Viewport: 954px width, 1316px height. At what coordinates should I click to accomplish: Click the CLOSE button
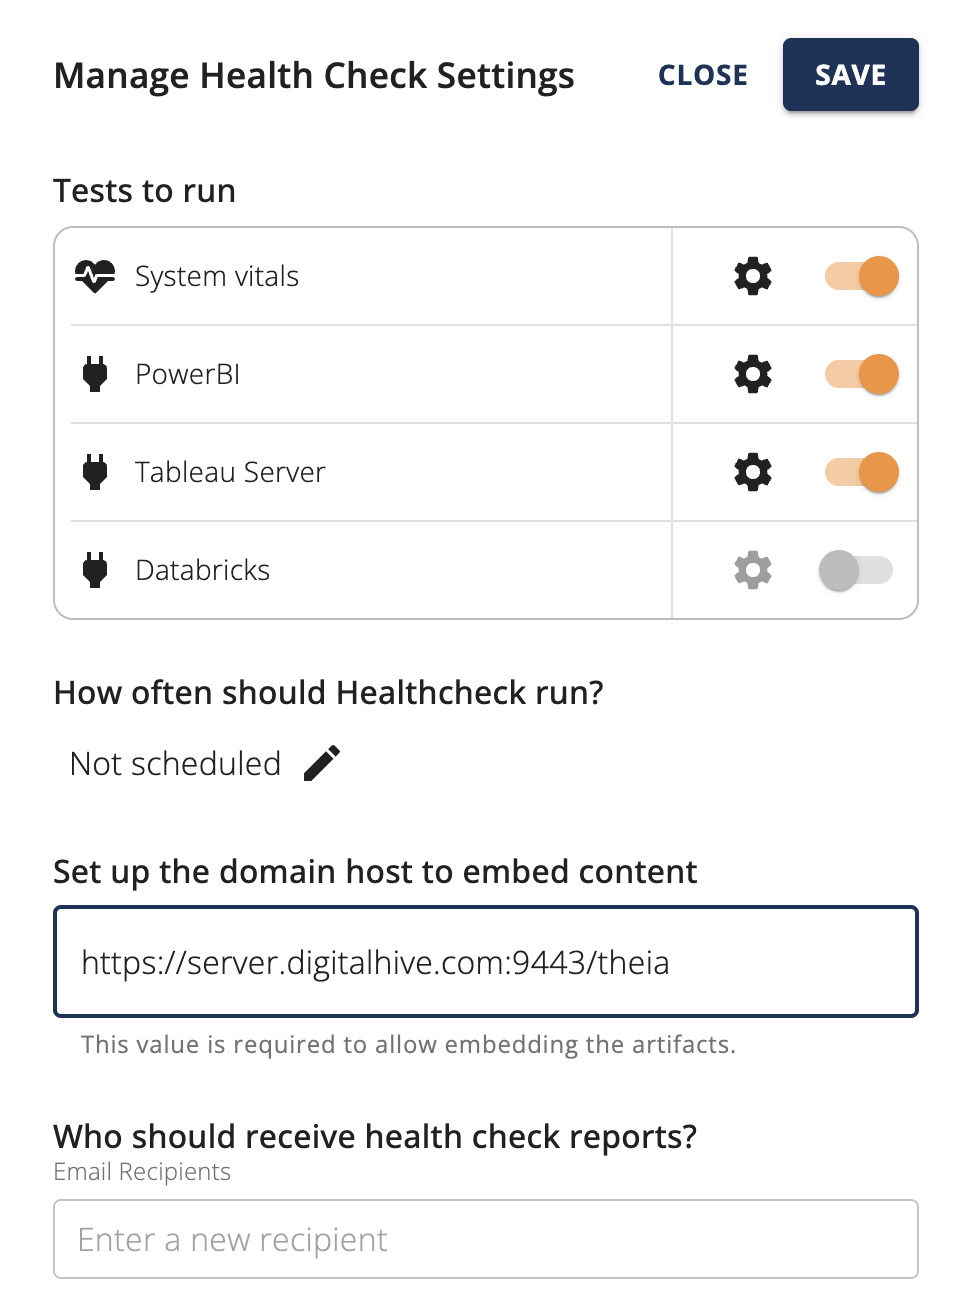coord(703,75)
